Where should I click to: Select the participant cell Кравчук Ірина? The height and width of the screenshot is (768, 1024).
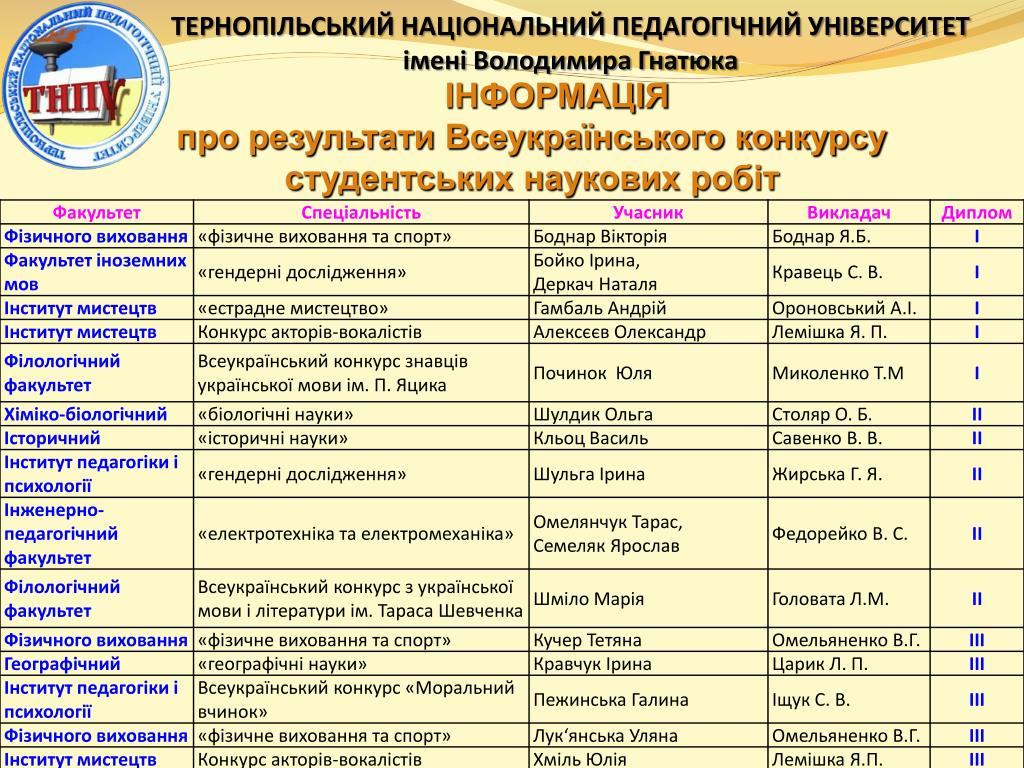(x=648, y=664)
